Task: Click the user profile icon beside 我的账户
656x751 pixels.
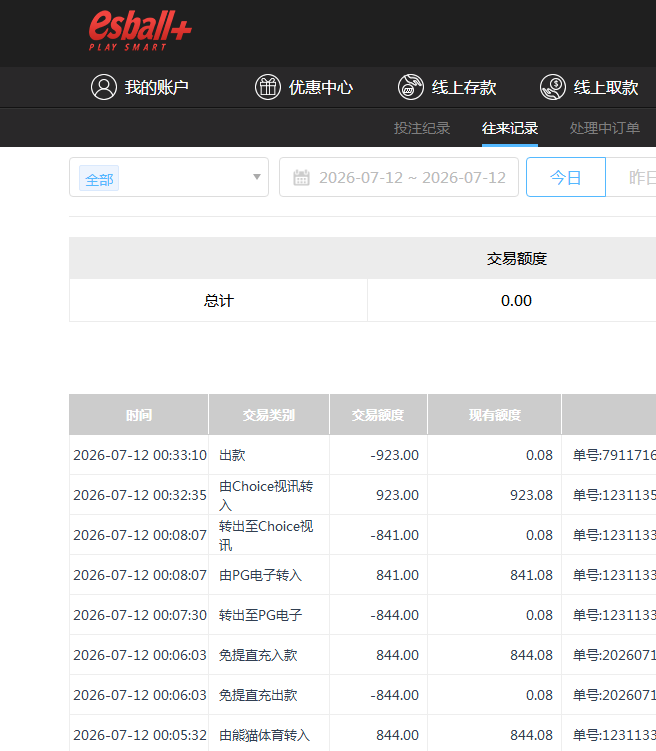Action: (x=104, y=87)
